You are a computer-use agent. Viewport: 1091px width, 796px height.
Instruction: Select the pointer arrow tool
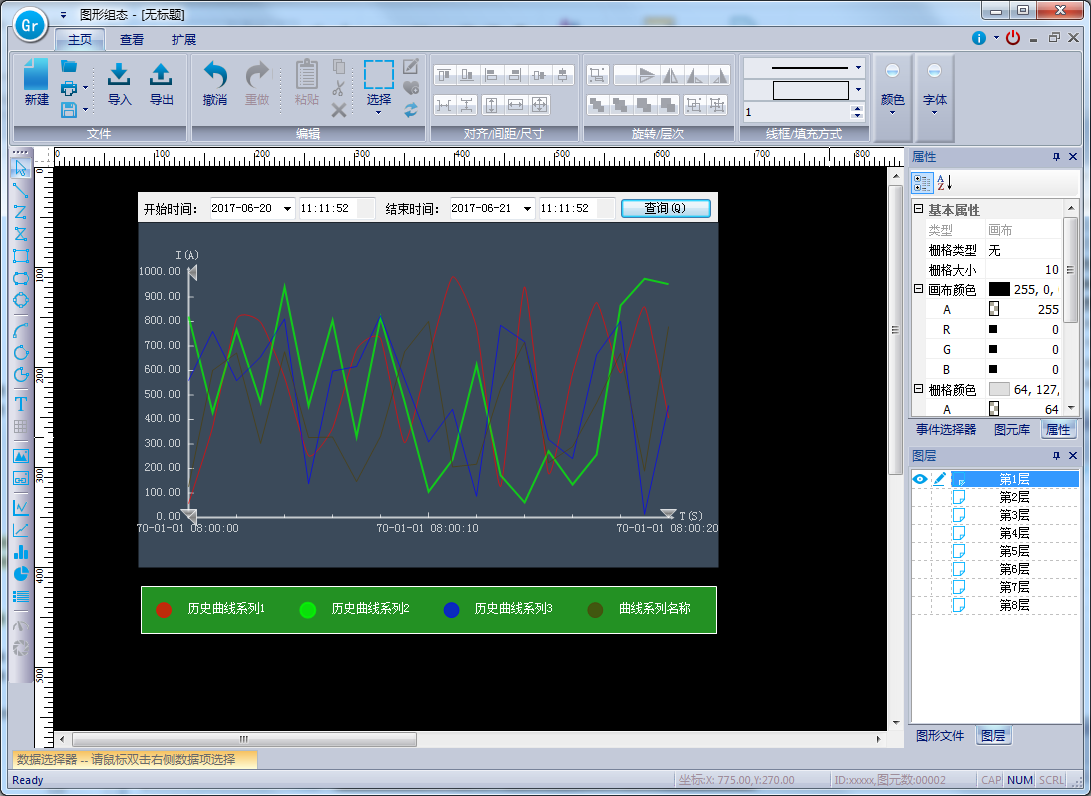pos(21,168)
